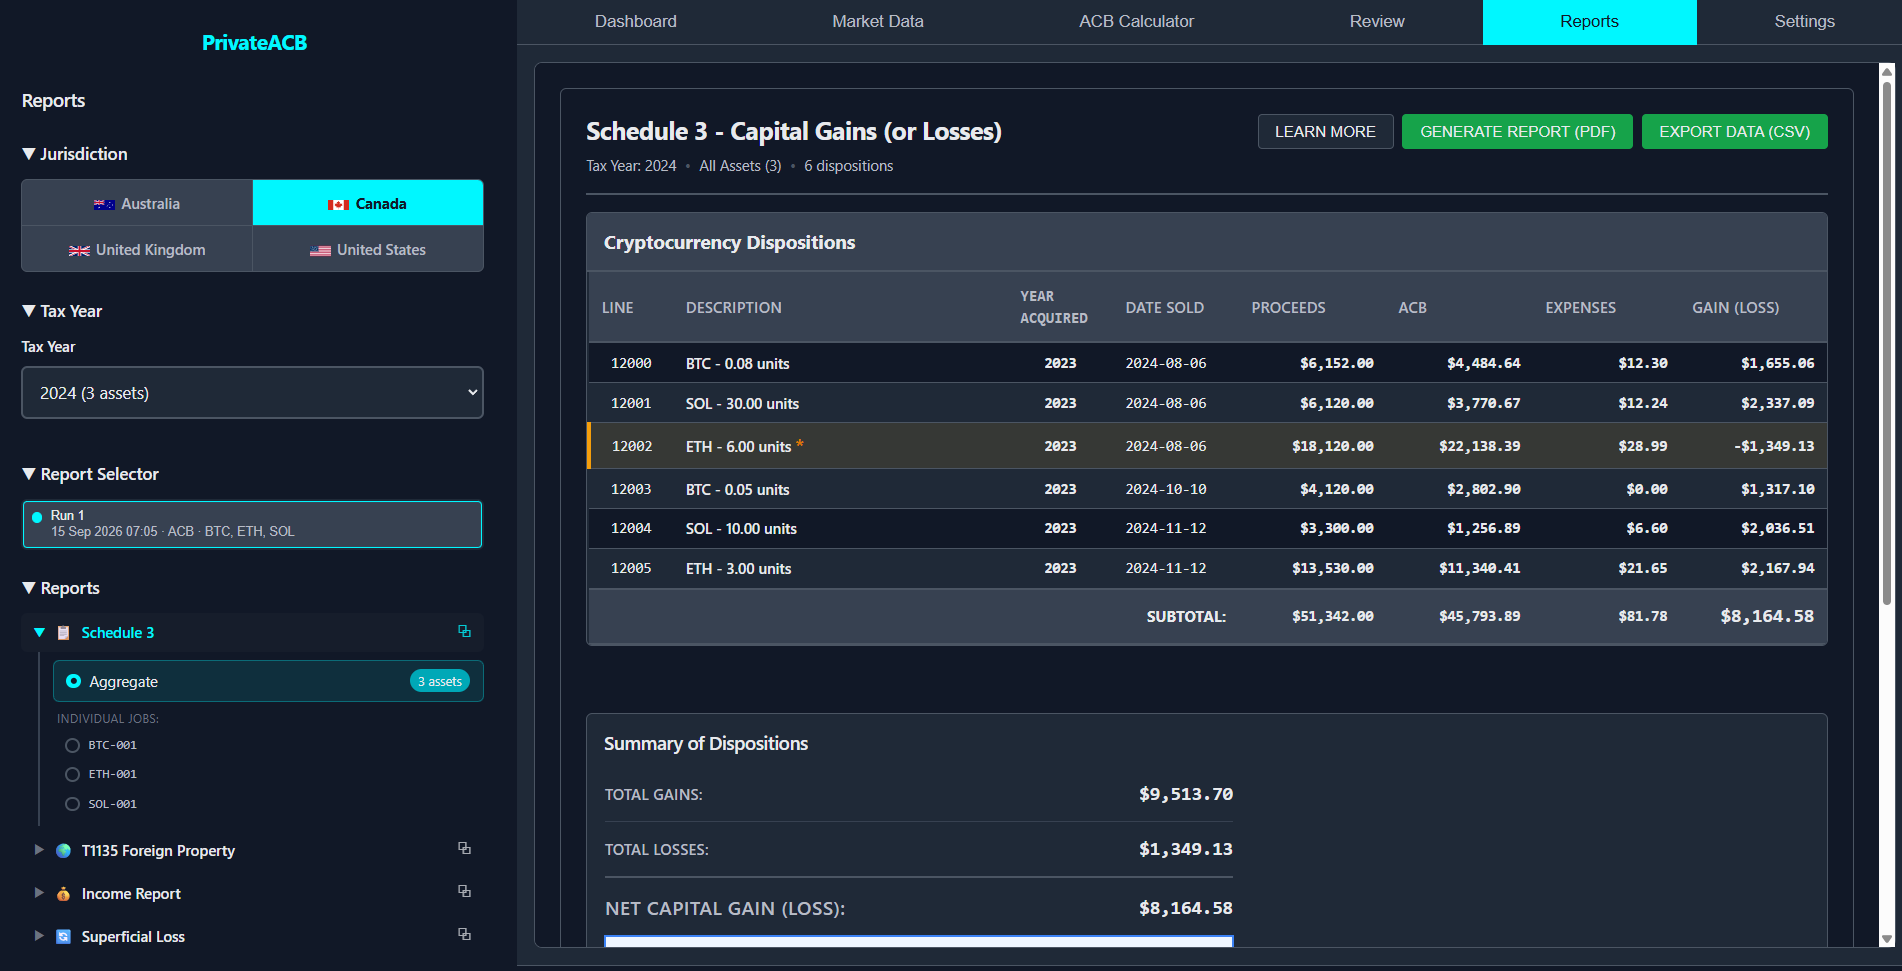Click the United States flag icon

point(320,251)
